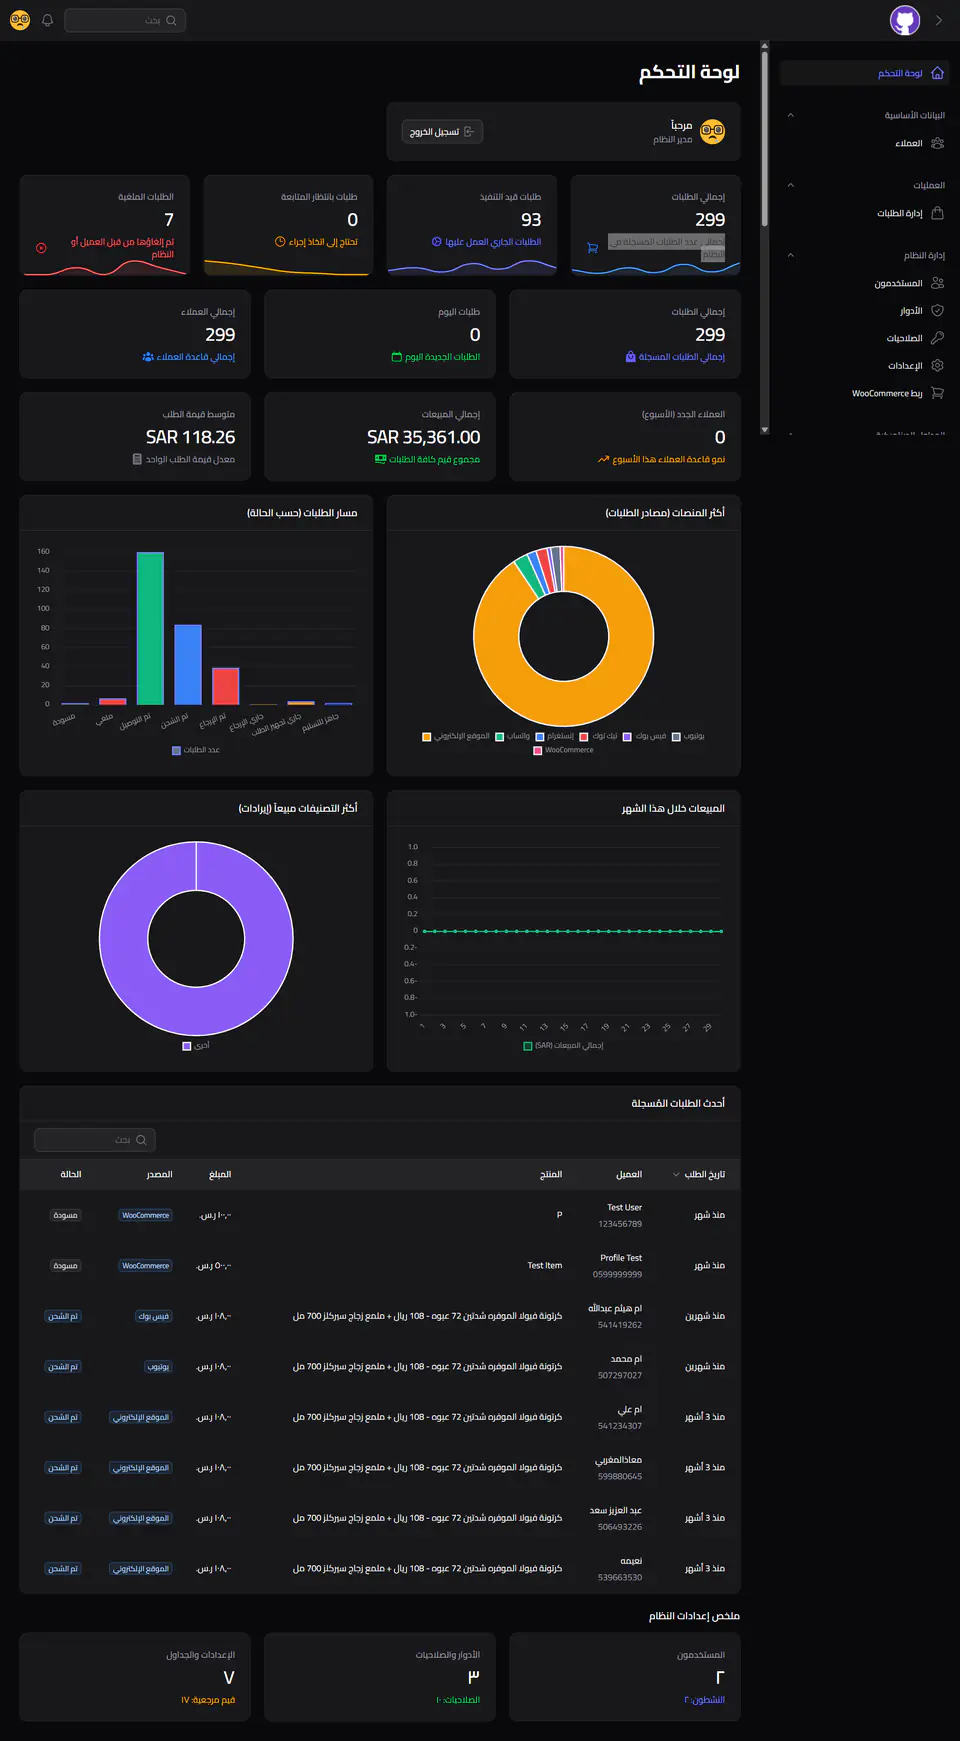Collapse the العمليات sidebar section
This screenshot has width=960, height=1741.
[791, 185]
